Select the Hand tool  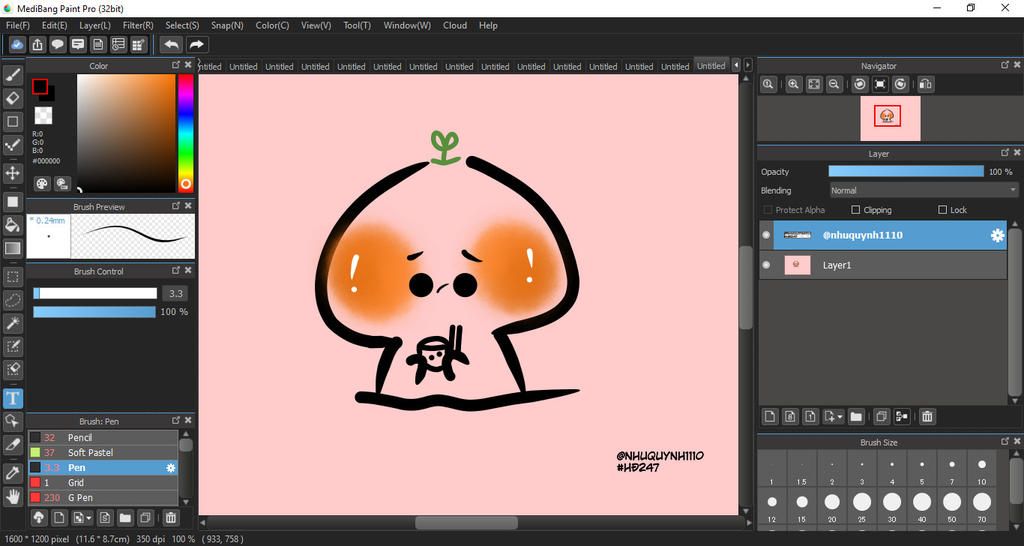[12, 496]
